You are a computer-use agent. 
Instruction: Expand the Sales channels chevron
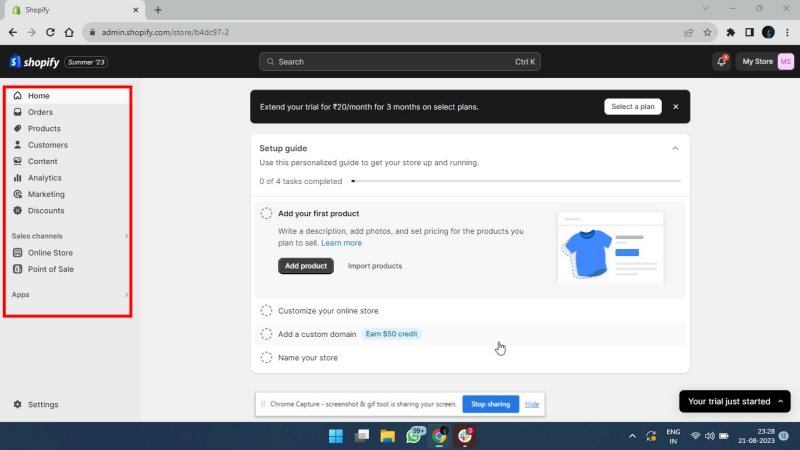[126, 236]
